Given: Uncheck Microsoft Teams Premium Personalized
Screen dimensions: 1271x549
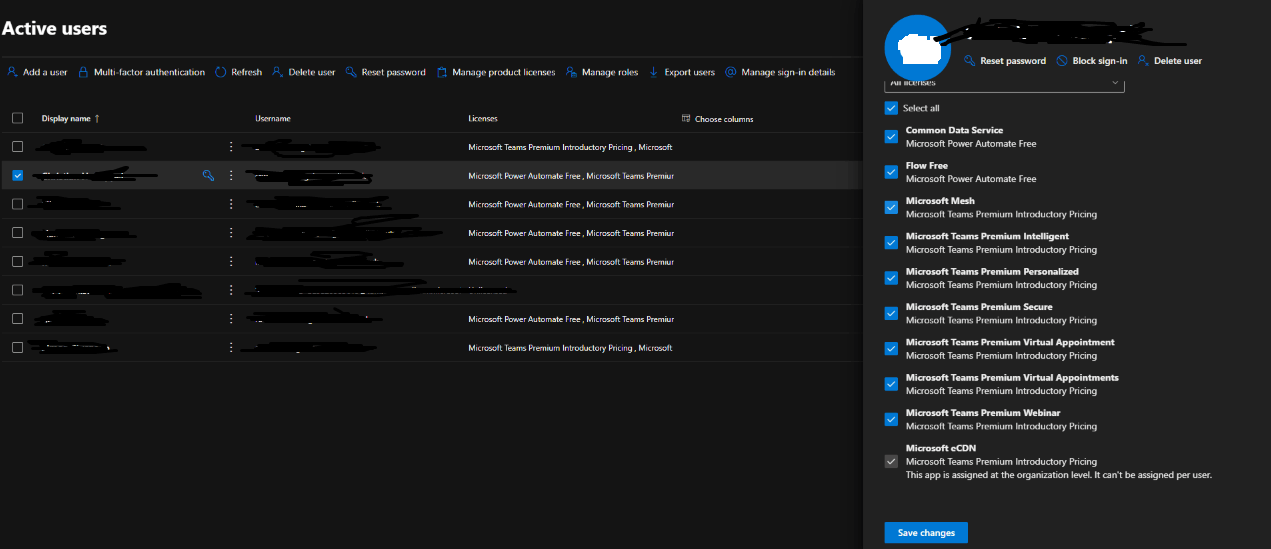Looking at the screenshot, I should pyautogui.click(x=891, y=278).
